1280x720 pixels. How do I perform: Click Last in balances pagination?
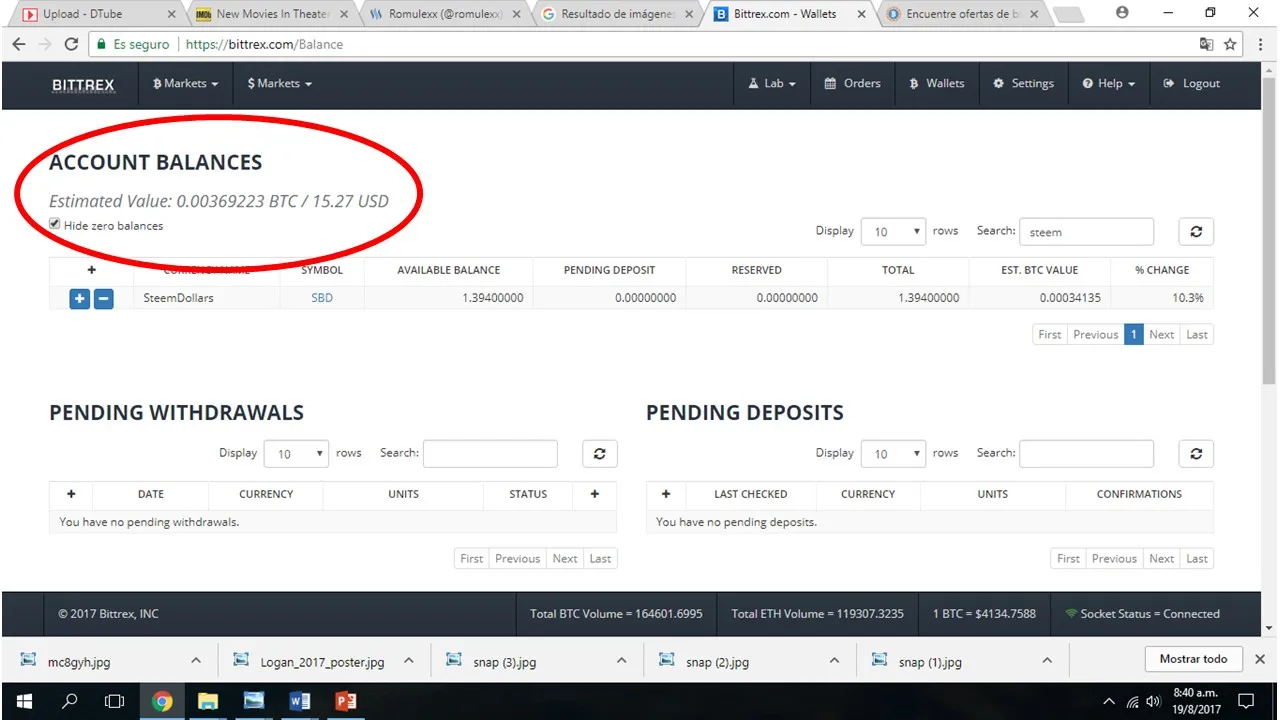pyautogui.click(x=1197, y=334)
